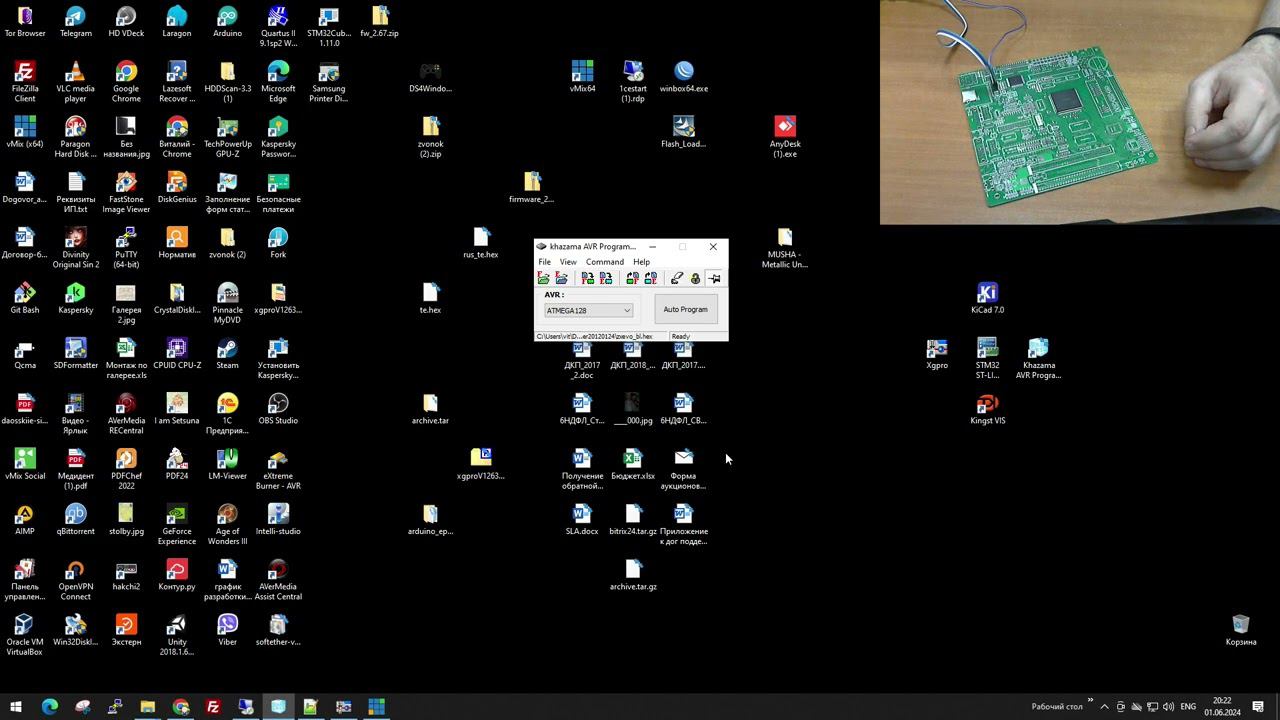Toggle the always-on-top pin icon in Khazama
The height and width of the screenshot is (720, 1280).
click(x=714, y=279)
